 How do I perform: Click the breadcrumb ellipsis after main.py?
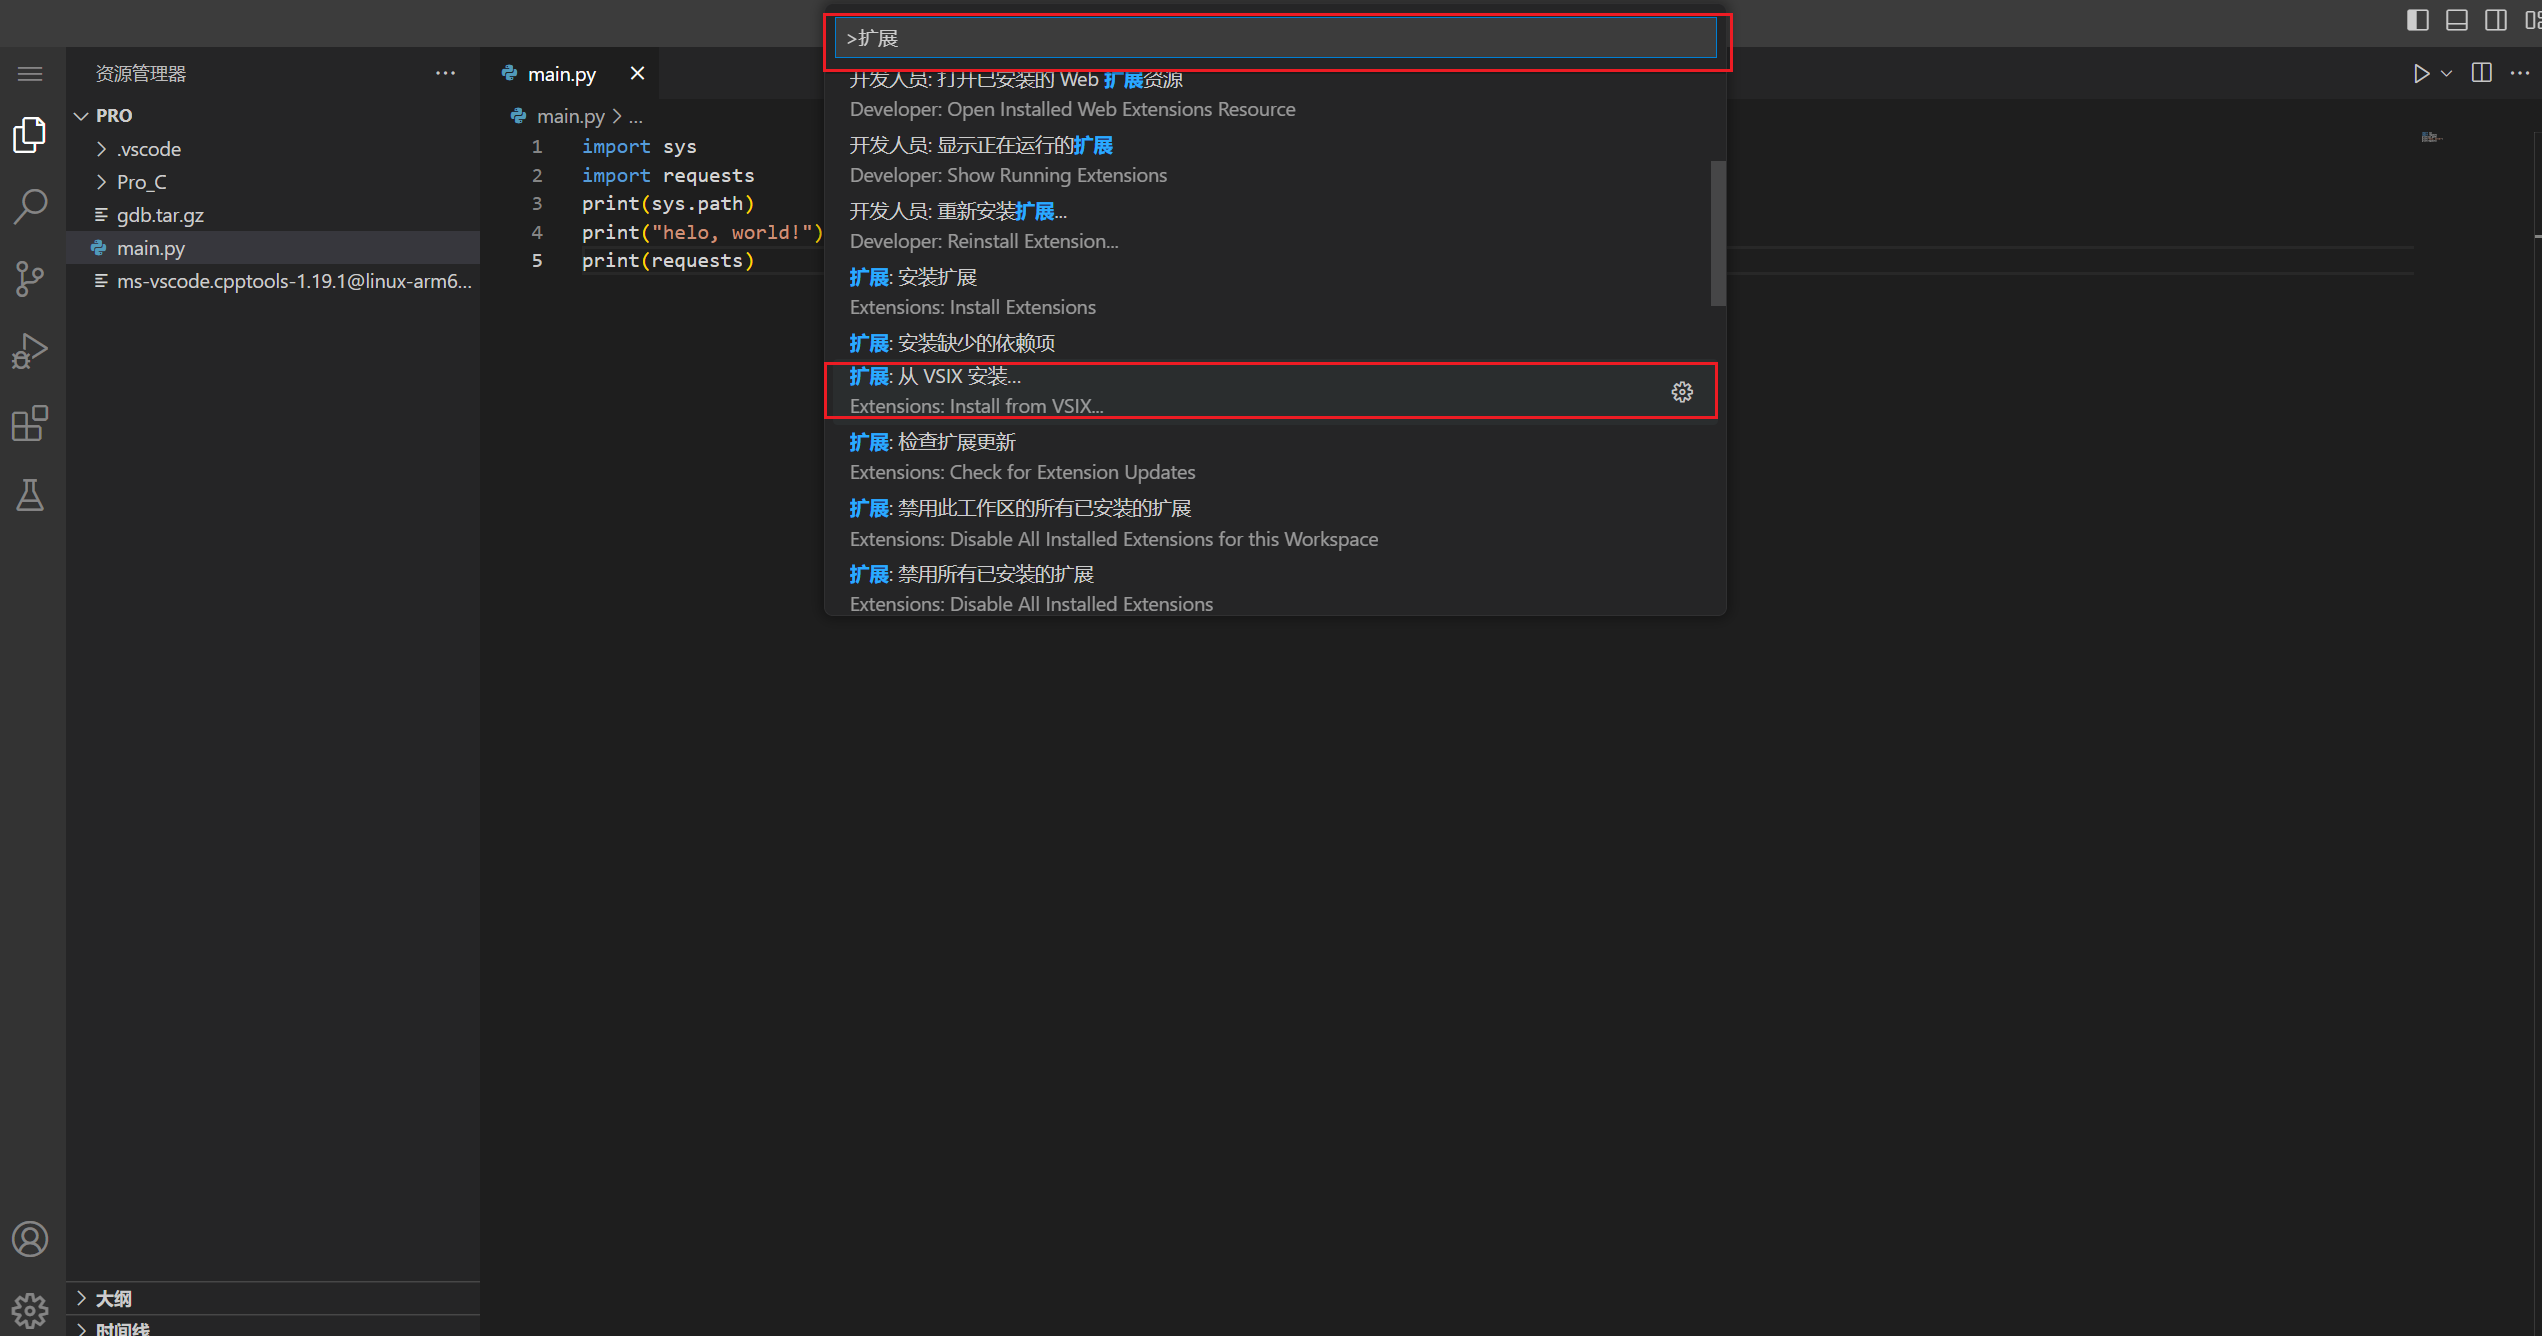click(x=635, y=116)
